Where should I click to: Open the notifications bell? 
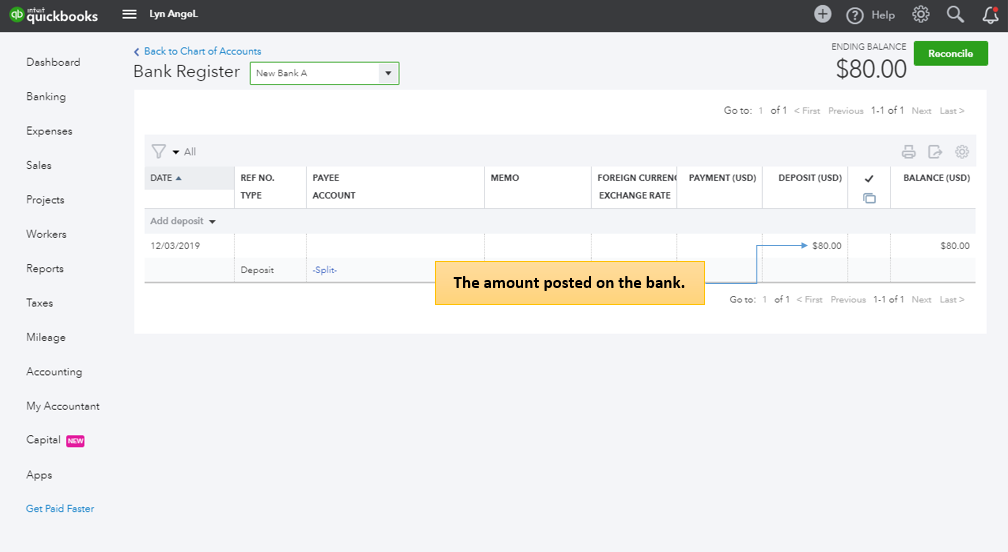point(990,15)
